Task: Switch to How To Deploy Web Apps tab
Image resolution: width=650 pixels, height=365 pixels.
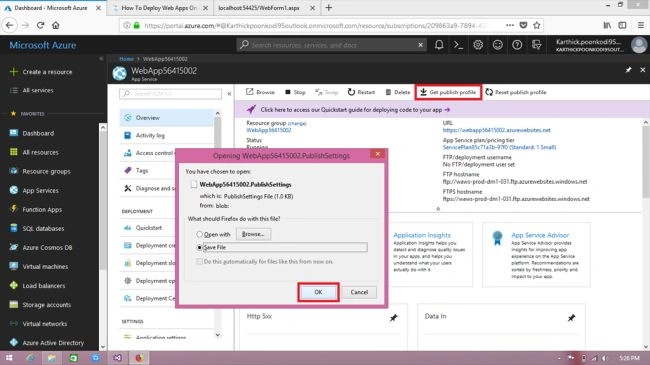Action: coord(159,8)
